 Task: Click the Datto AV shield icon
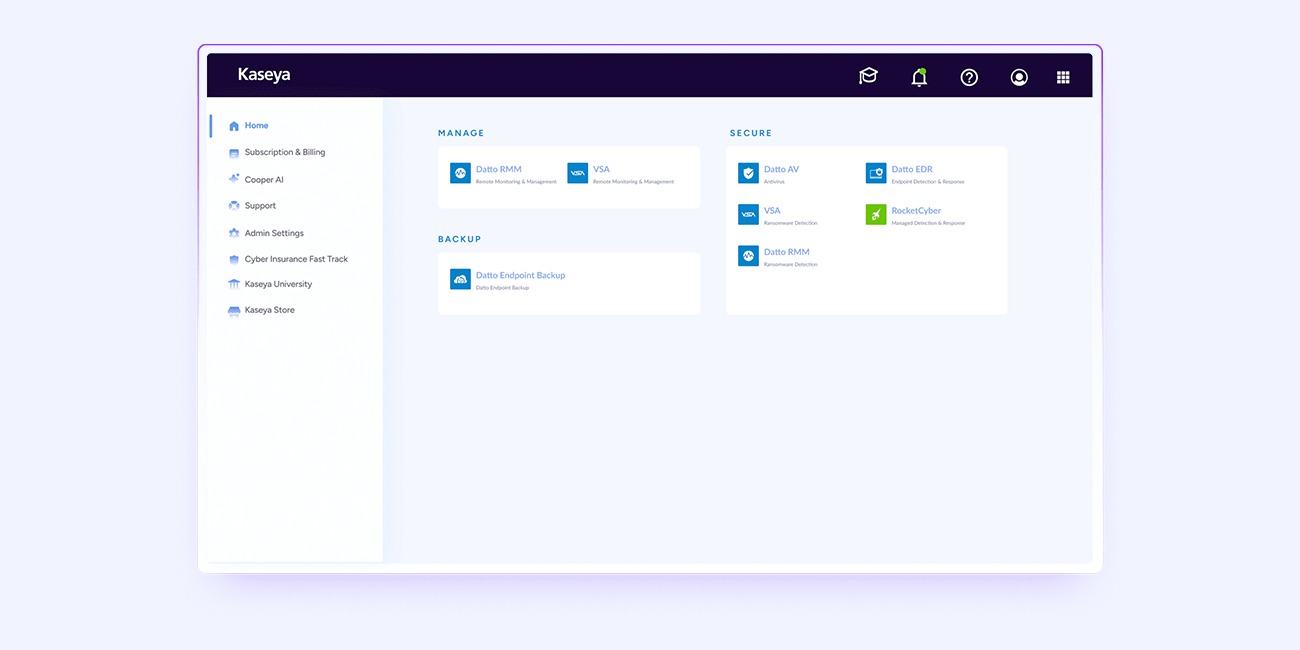(748, 173)
